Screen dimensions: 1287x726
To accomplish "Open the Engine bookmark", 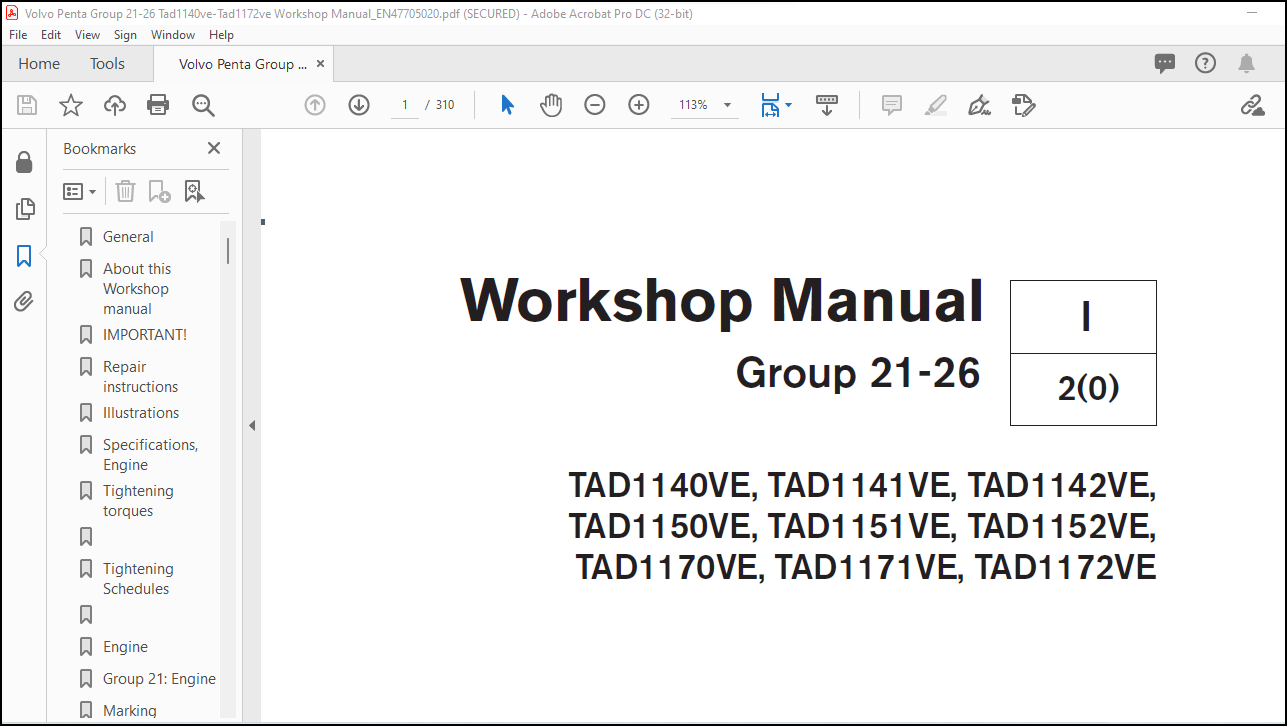I will click(125, 647).
